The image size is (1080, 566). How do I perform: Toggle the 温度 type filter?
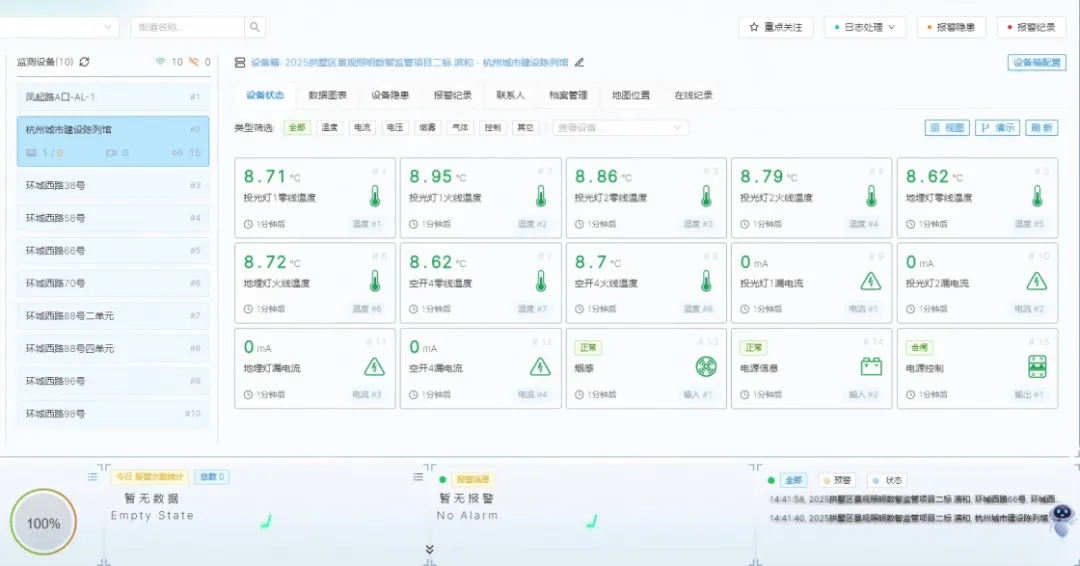coord(329,128)
